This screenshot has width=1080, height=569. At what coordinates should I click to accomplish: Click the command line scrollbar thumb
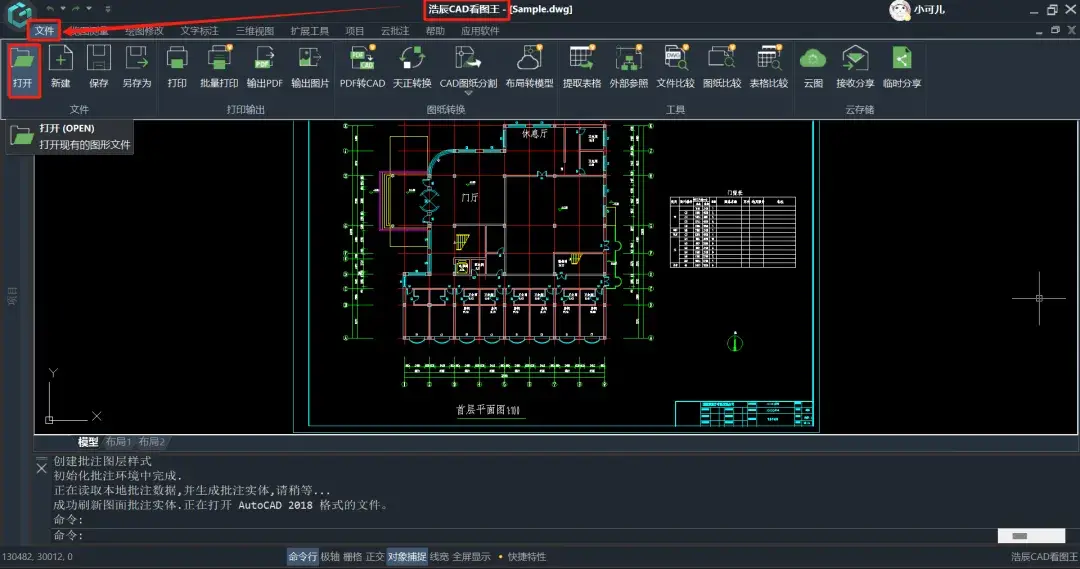[x=1019, y=535]
